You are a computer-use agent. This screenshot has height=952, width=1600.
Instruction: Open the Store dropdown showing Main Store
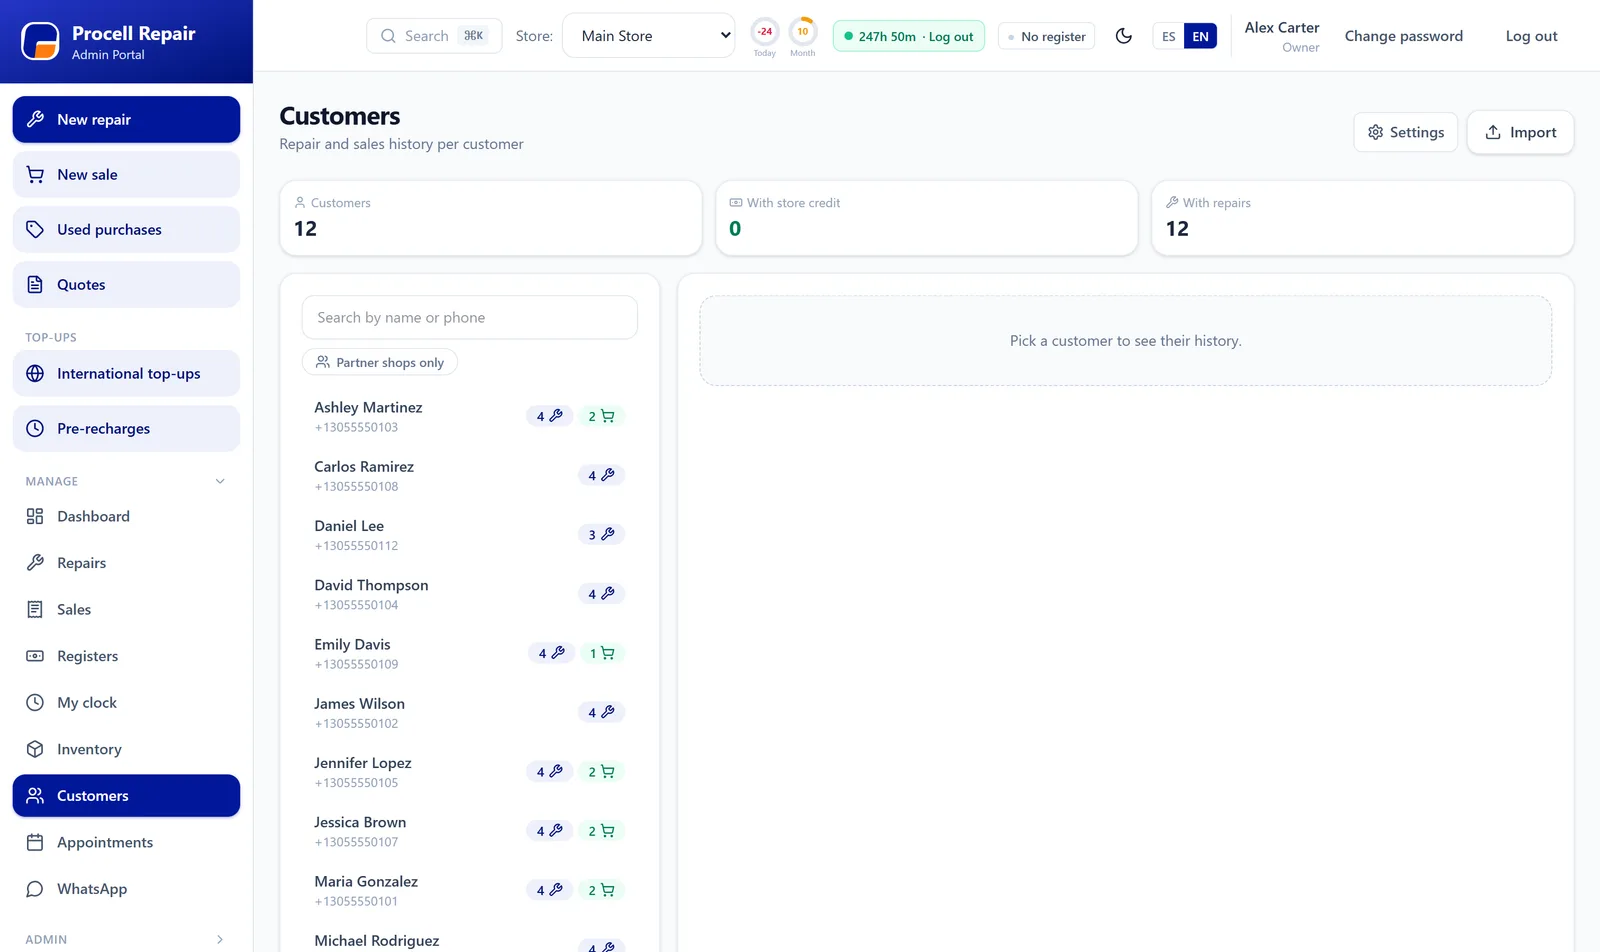click(x=649, y=36)
